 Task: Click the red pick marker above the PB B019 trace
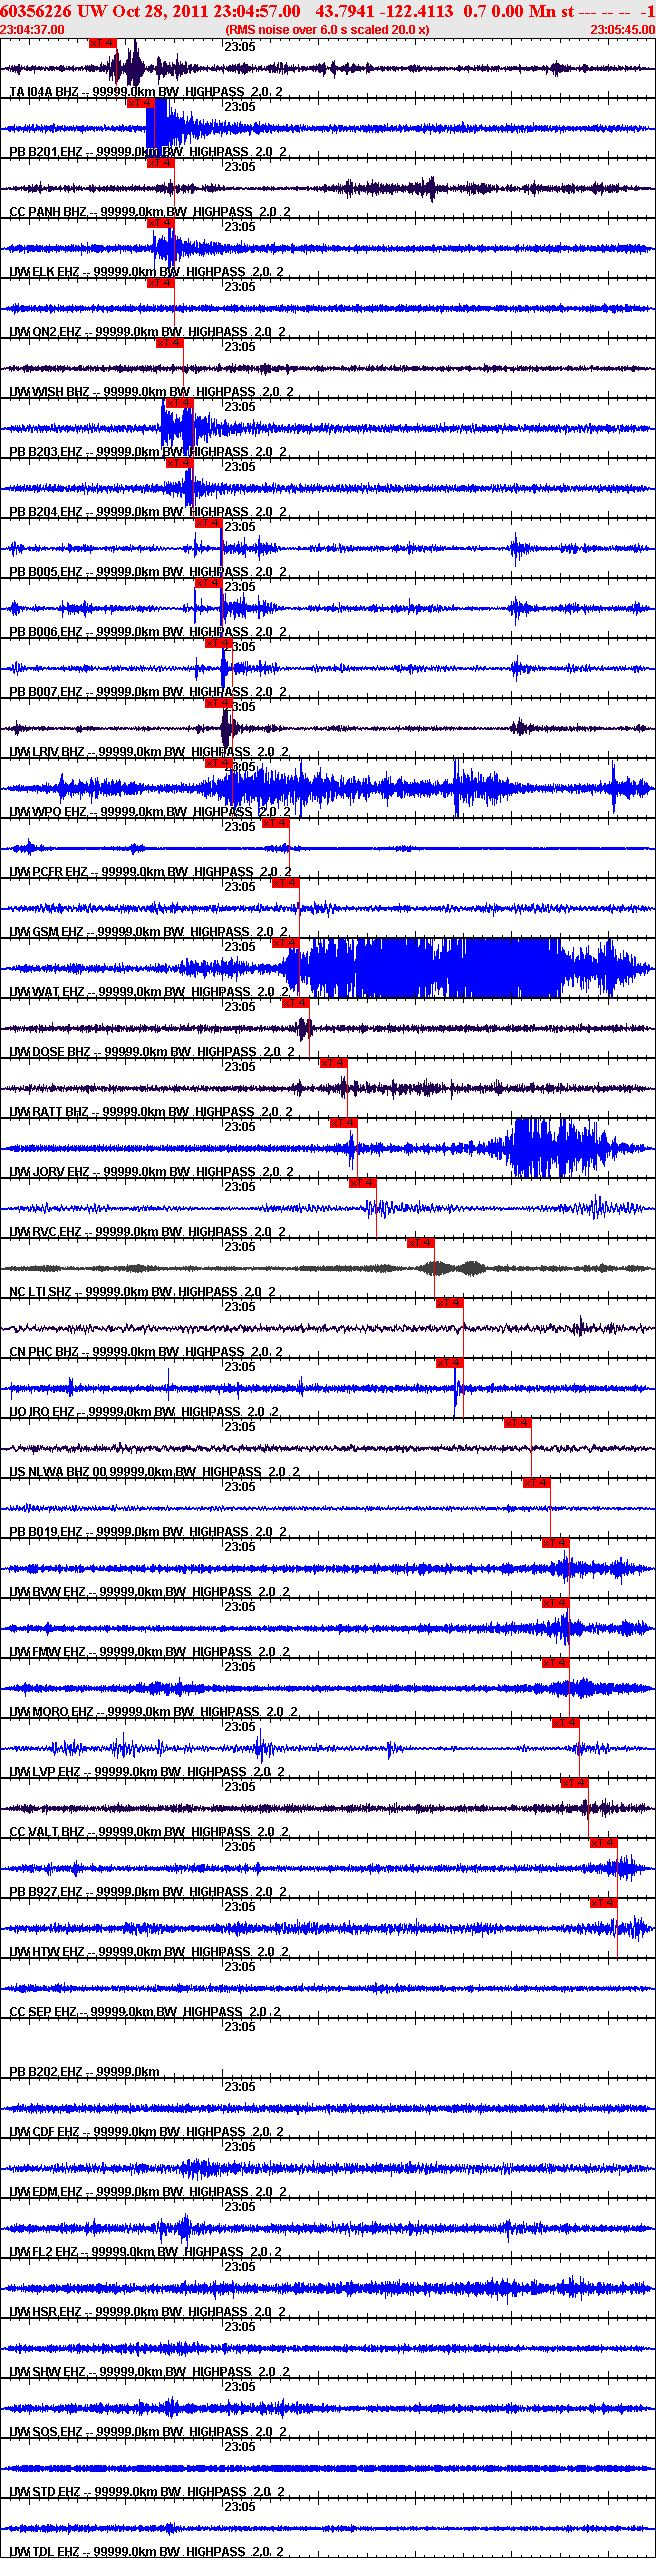(537, 1483)
